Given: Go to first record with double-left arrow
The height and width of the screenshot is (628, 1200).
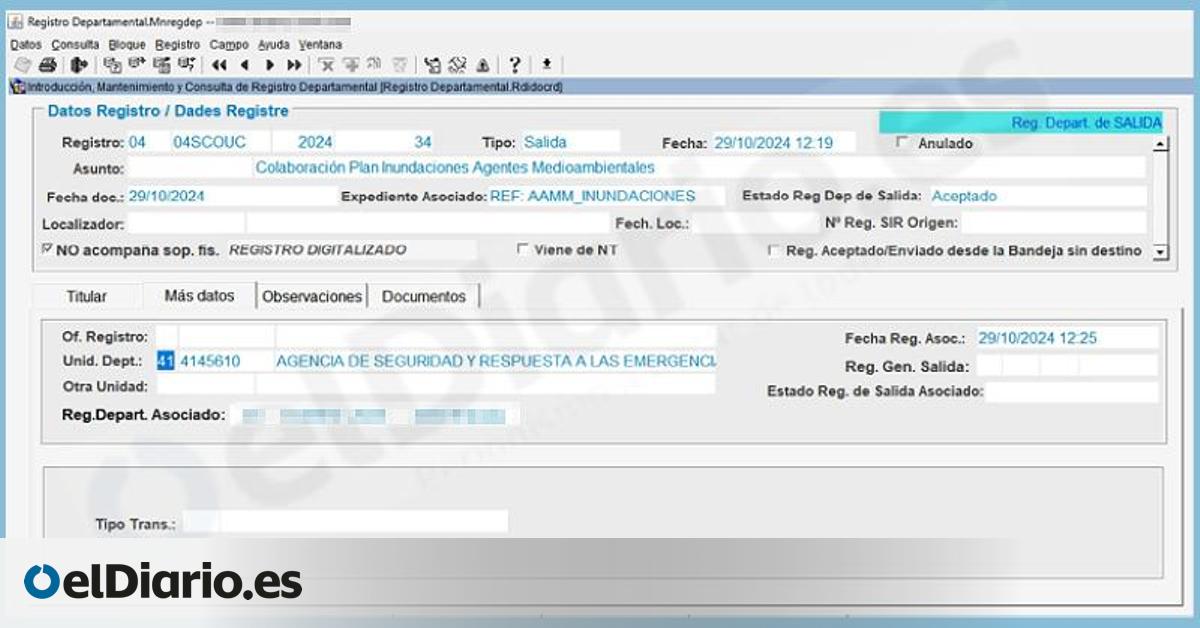Looking at the screenshot, I should coord(219,65).
